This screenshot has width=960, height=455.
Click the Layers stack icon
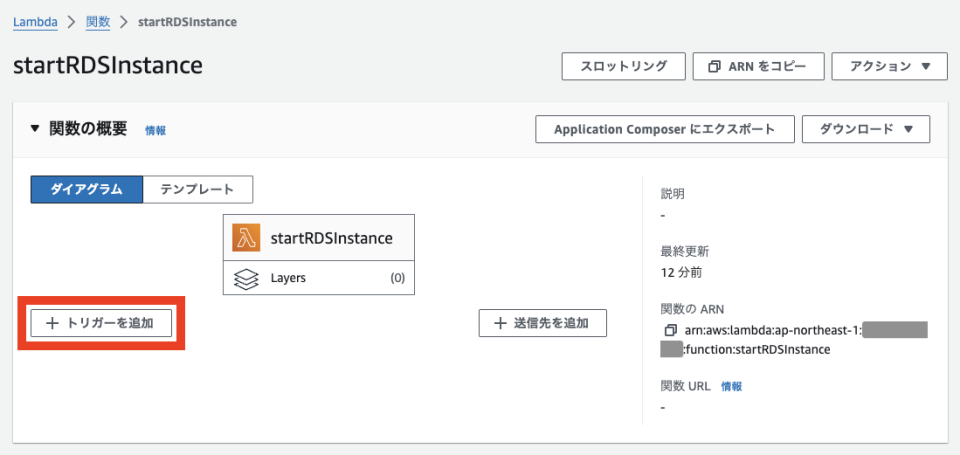(x=247, y=278)
